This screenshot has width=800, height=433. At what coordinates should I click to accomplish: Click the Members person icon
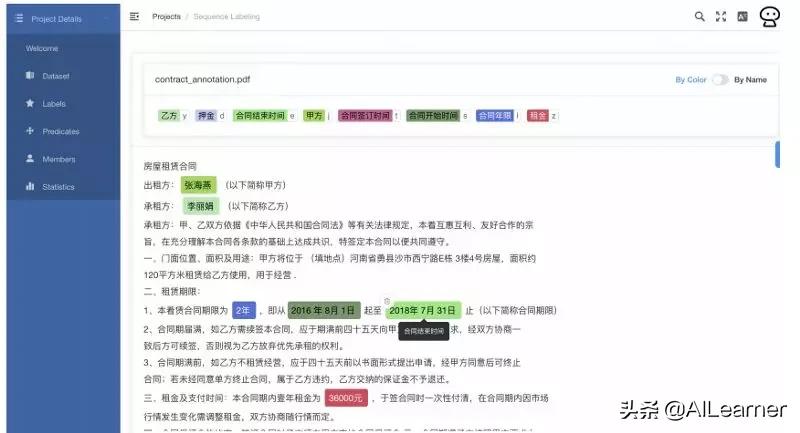click(x=30, y=159)
